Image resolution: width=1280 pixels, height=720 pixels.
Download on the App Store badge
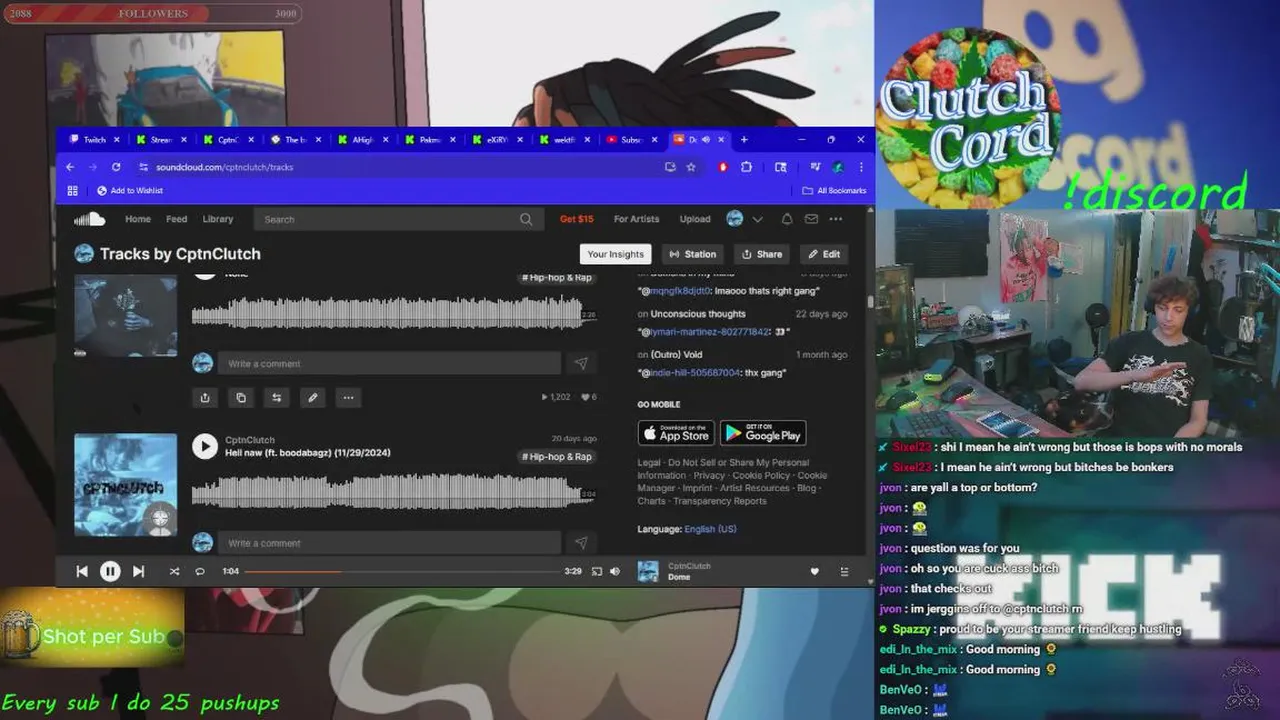[676, 433]
